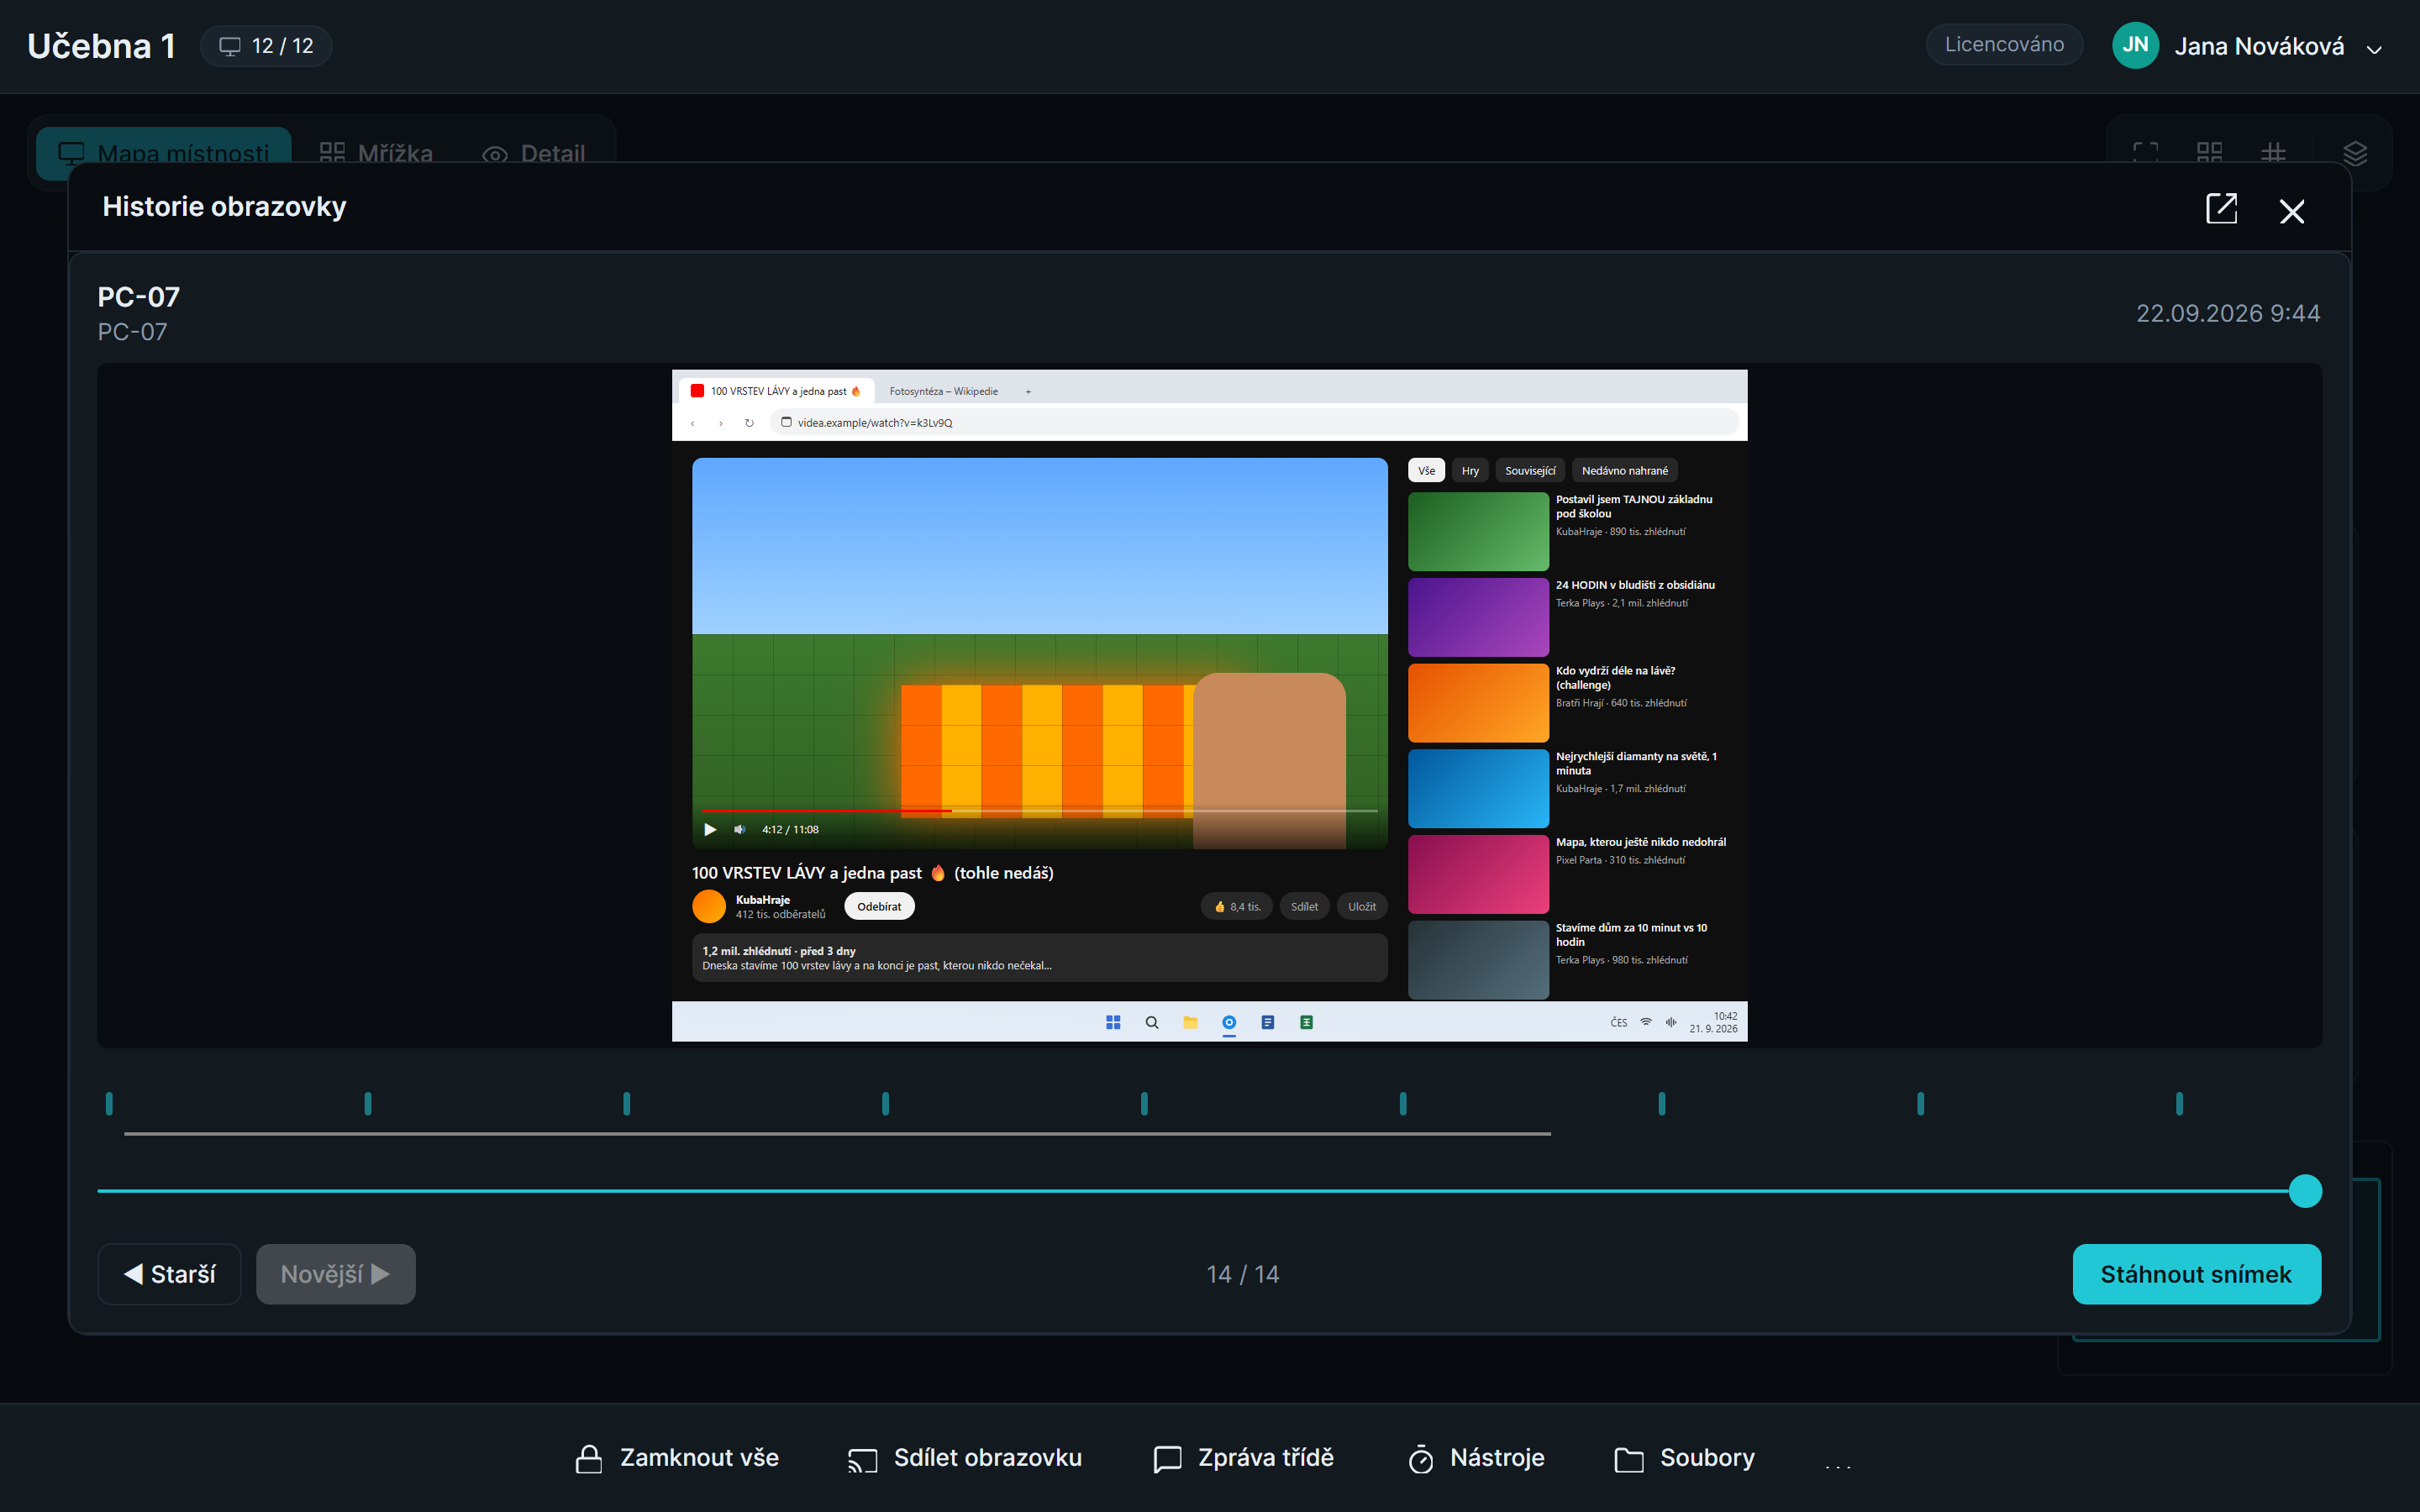The width and height of the screenshot is (2420, 1512).
Task: Lock all computers with Zamknout vše
Action: pos(677,1458)
